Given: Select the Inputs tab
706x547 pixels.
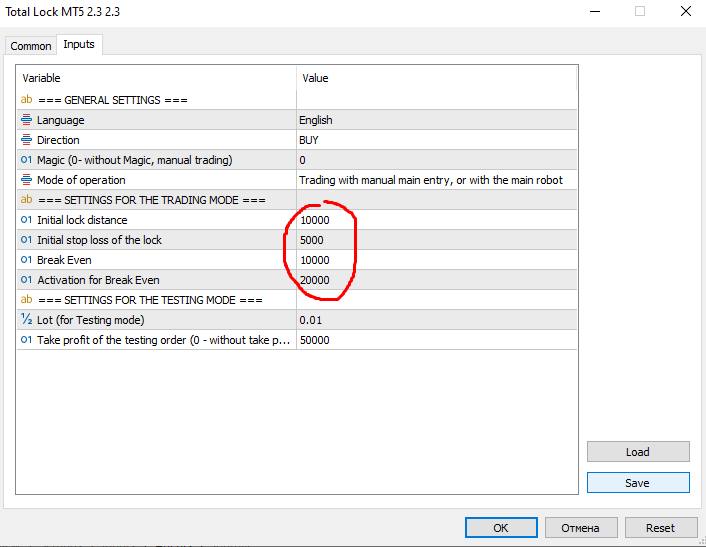Looking at the screenshot, I should pyautogui.click(x=79, y=44).
